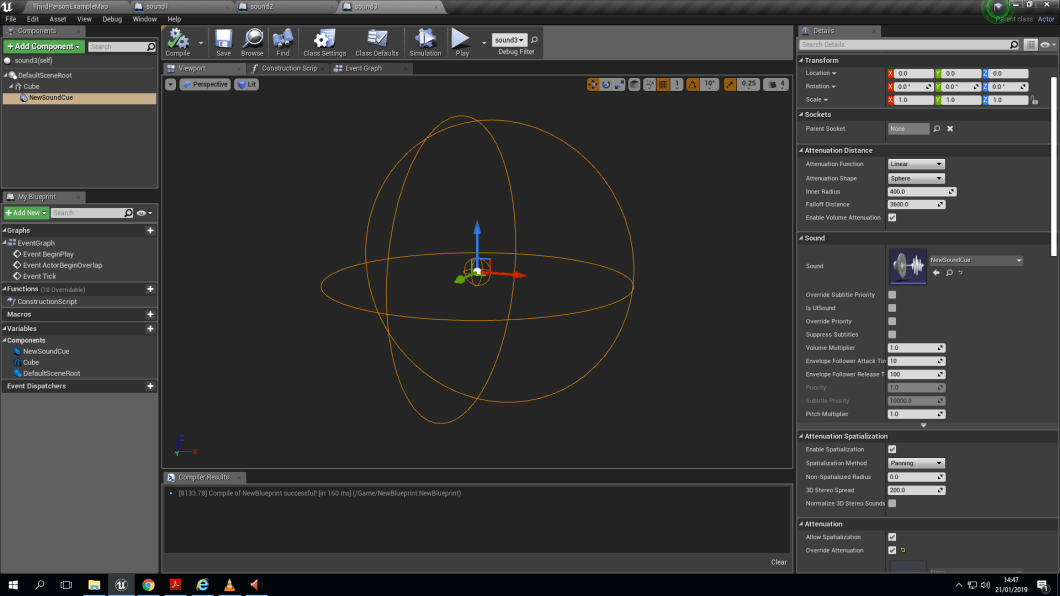Image resolution: width=1060 pixels, height=596 pixels.
Task: Open Attenuation Shape dropdown
Action: coord(915,178)
